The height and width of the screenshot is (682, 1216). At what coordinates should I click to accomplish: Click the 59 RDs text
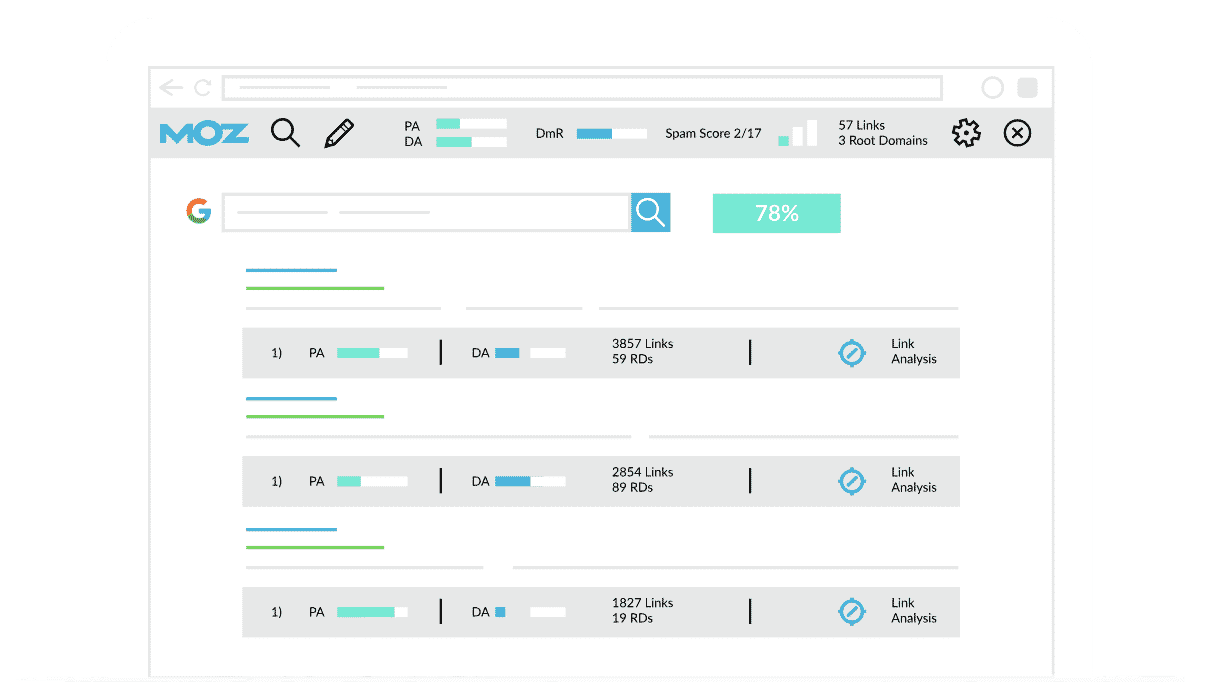click(x=632, y=359)
